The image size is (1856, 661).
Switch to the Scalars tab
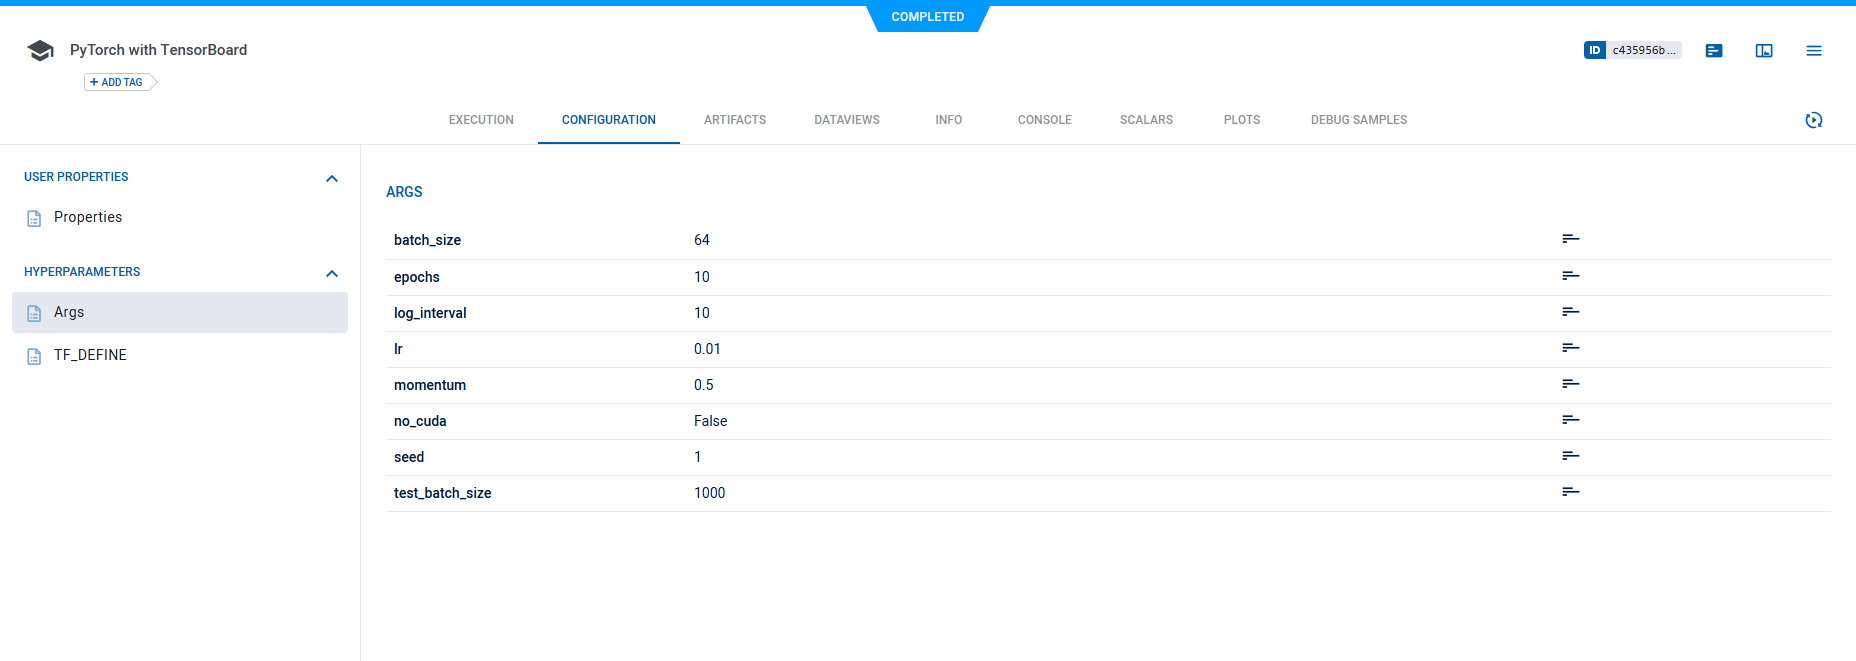[x=1146, y=120]
